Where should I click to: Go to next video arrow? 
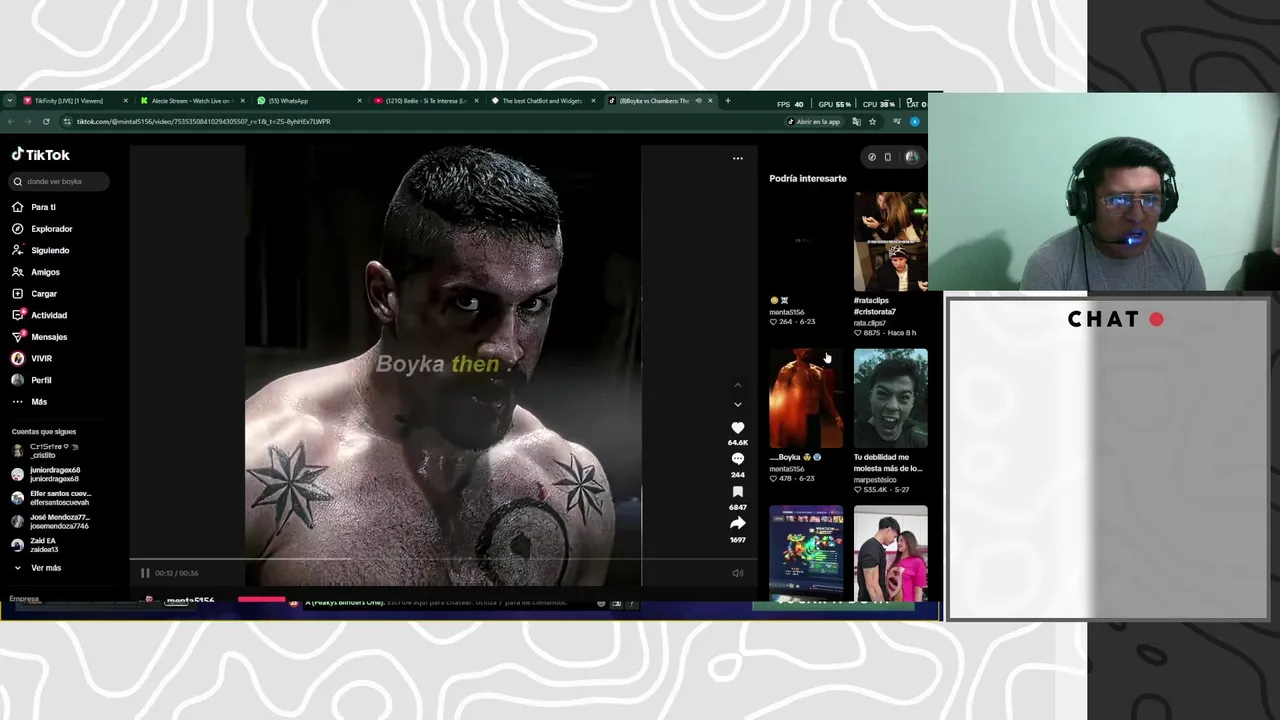[x=738, y=405]
